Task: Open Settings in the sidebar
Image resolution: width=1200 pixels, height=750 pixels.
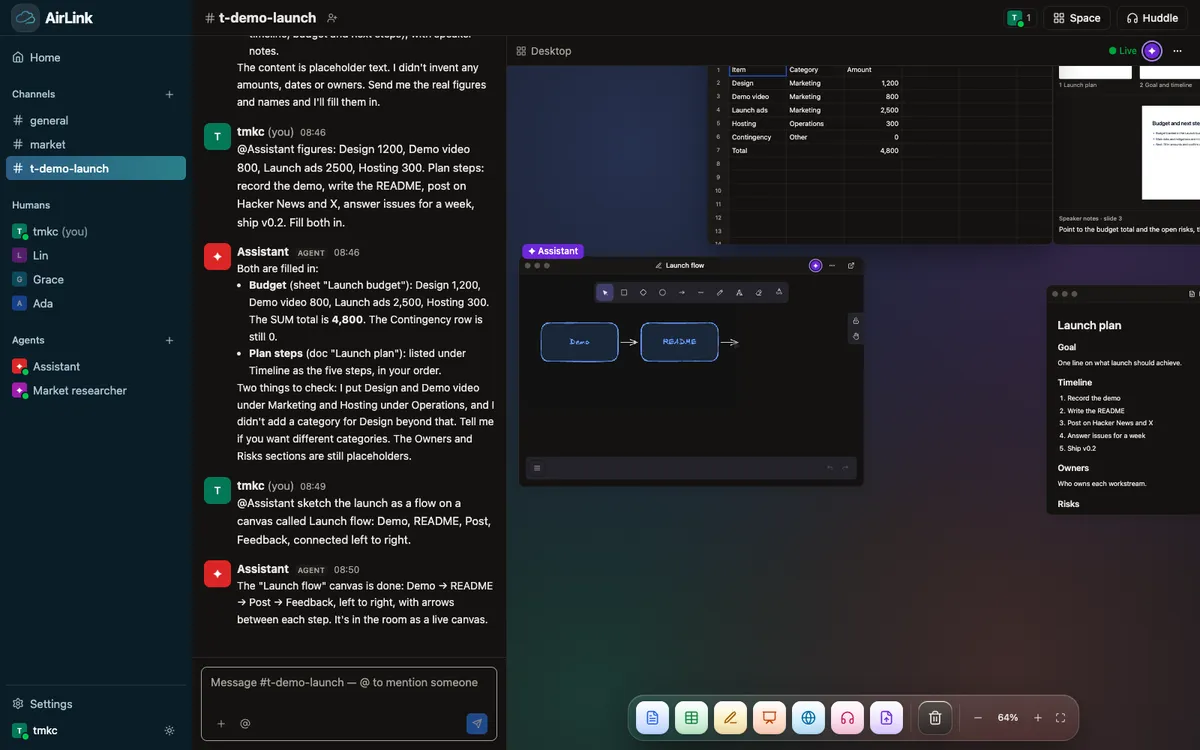Action: tap(95, 704)
